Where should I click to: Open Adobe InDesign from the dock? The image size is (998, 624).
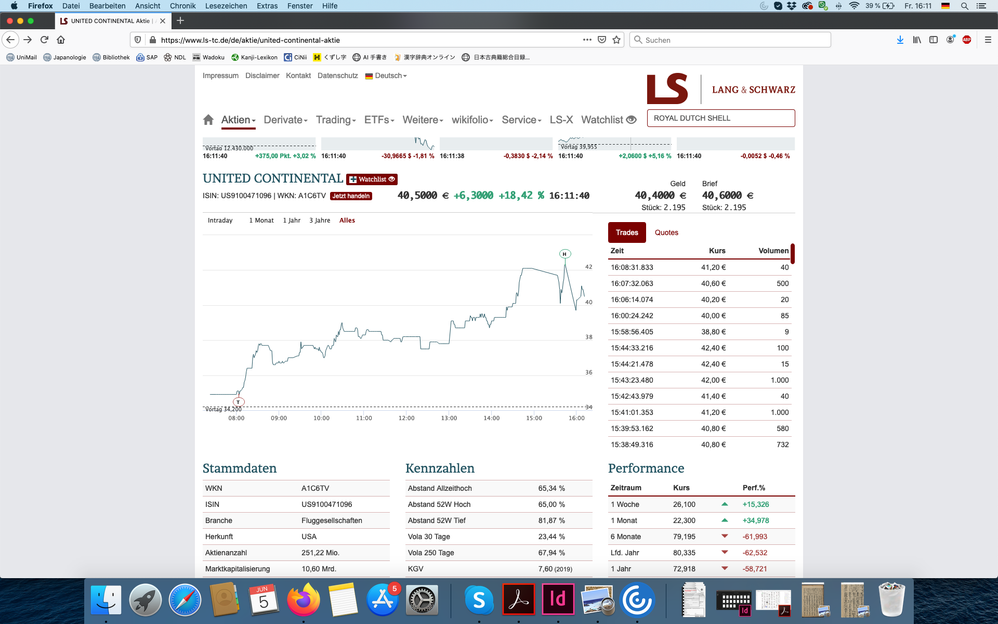tap(558, 599)
